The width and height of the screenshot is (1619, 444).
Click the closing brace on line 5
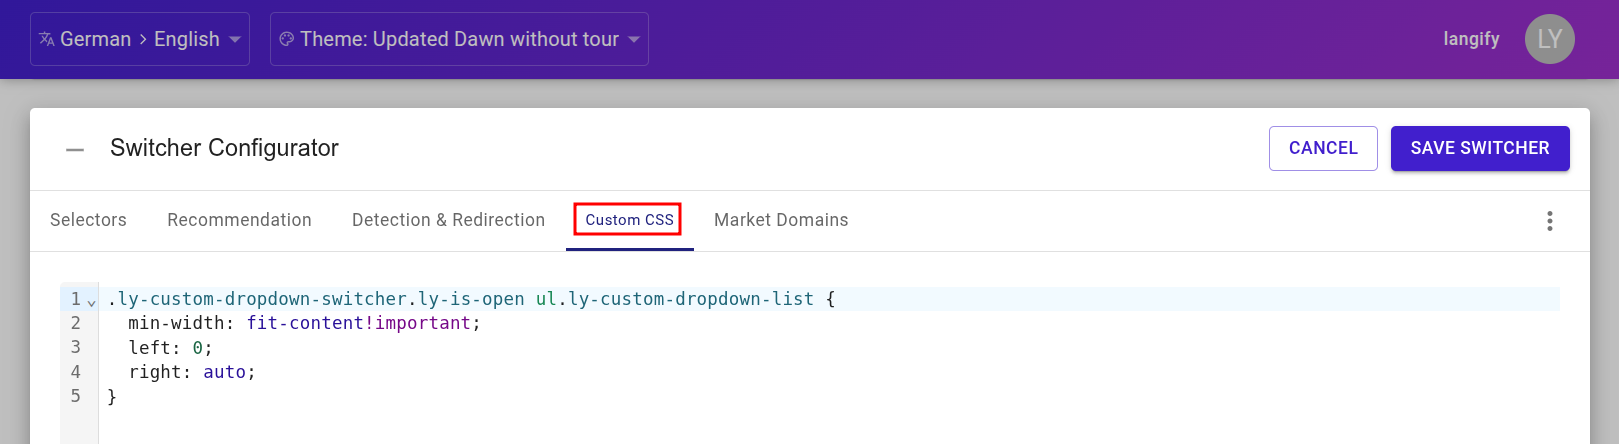coord(112,397)
